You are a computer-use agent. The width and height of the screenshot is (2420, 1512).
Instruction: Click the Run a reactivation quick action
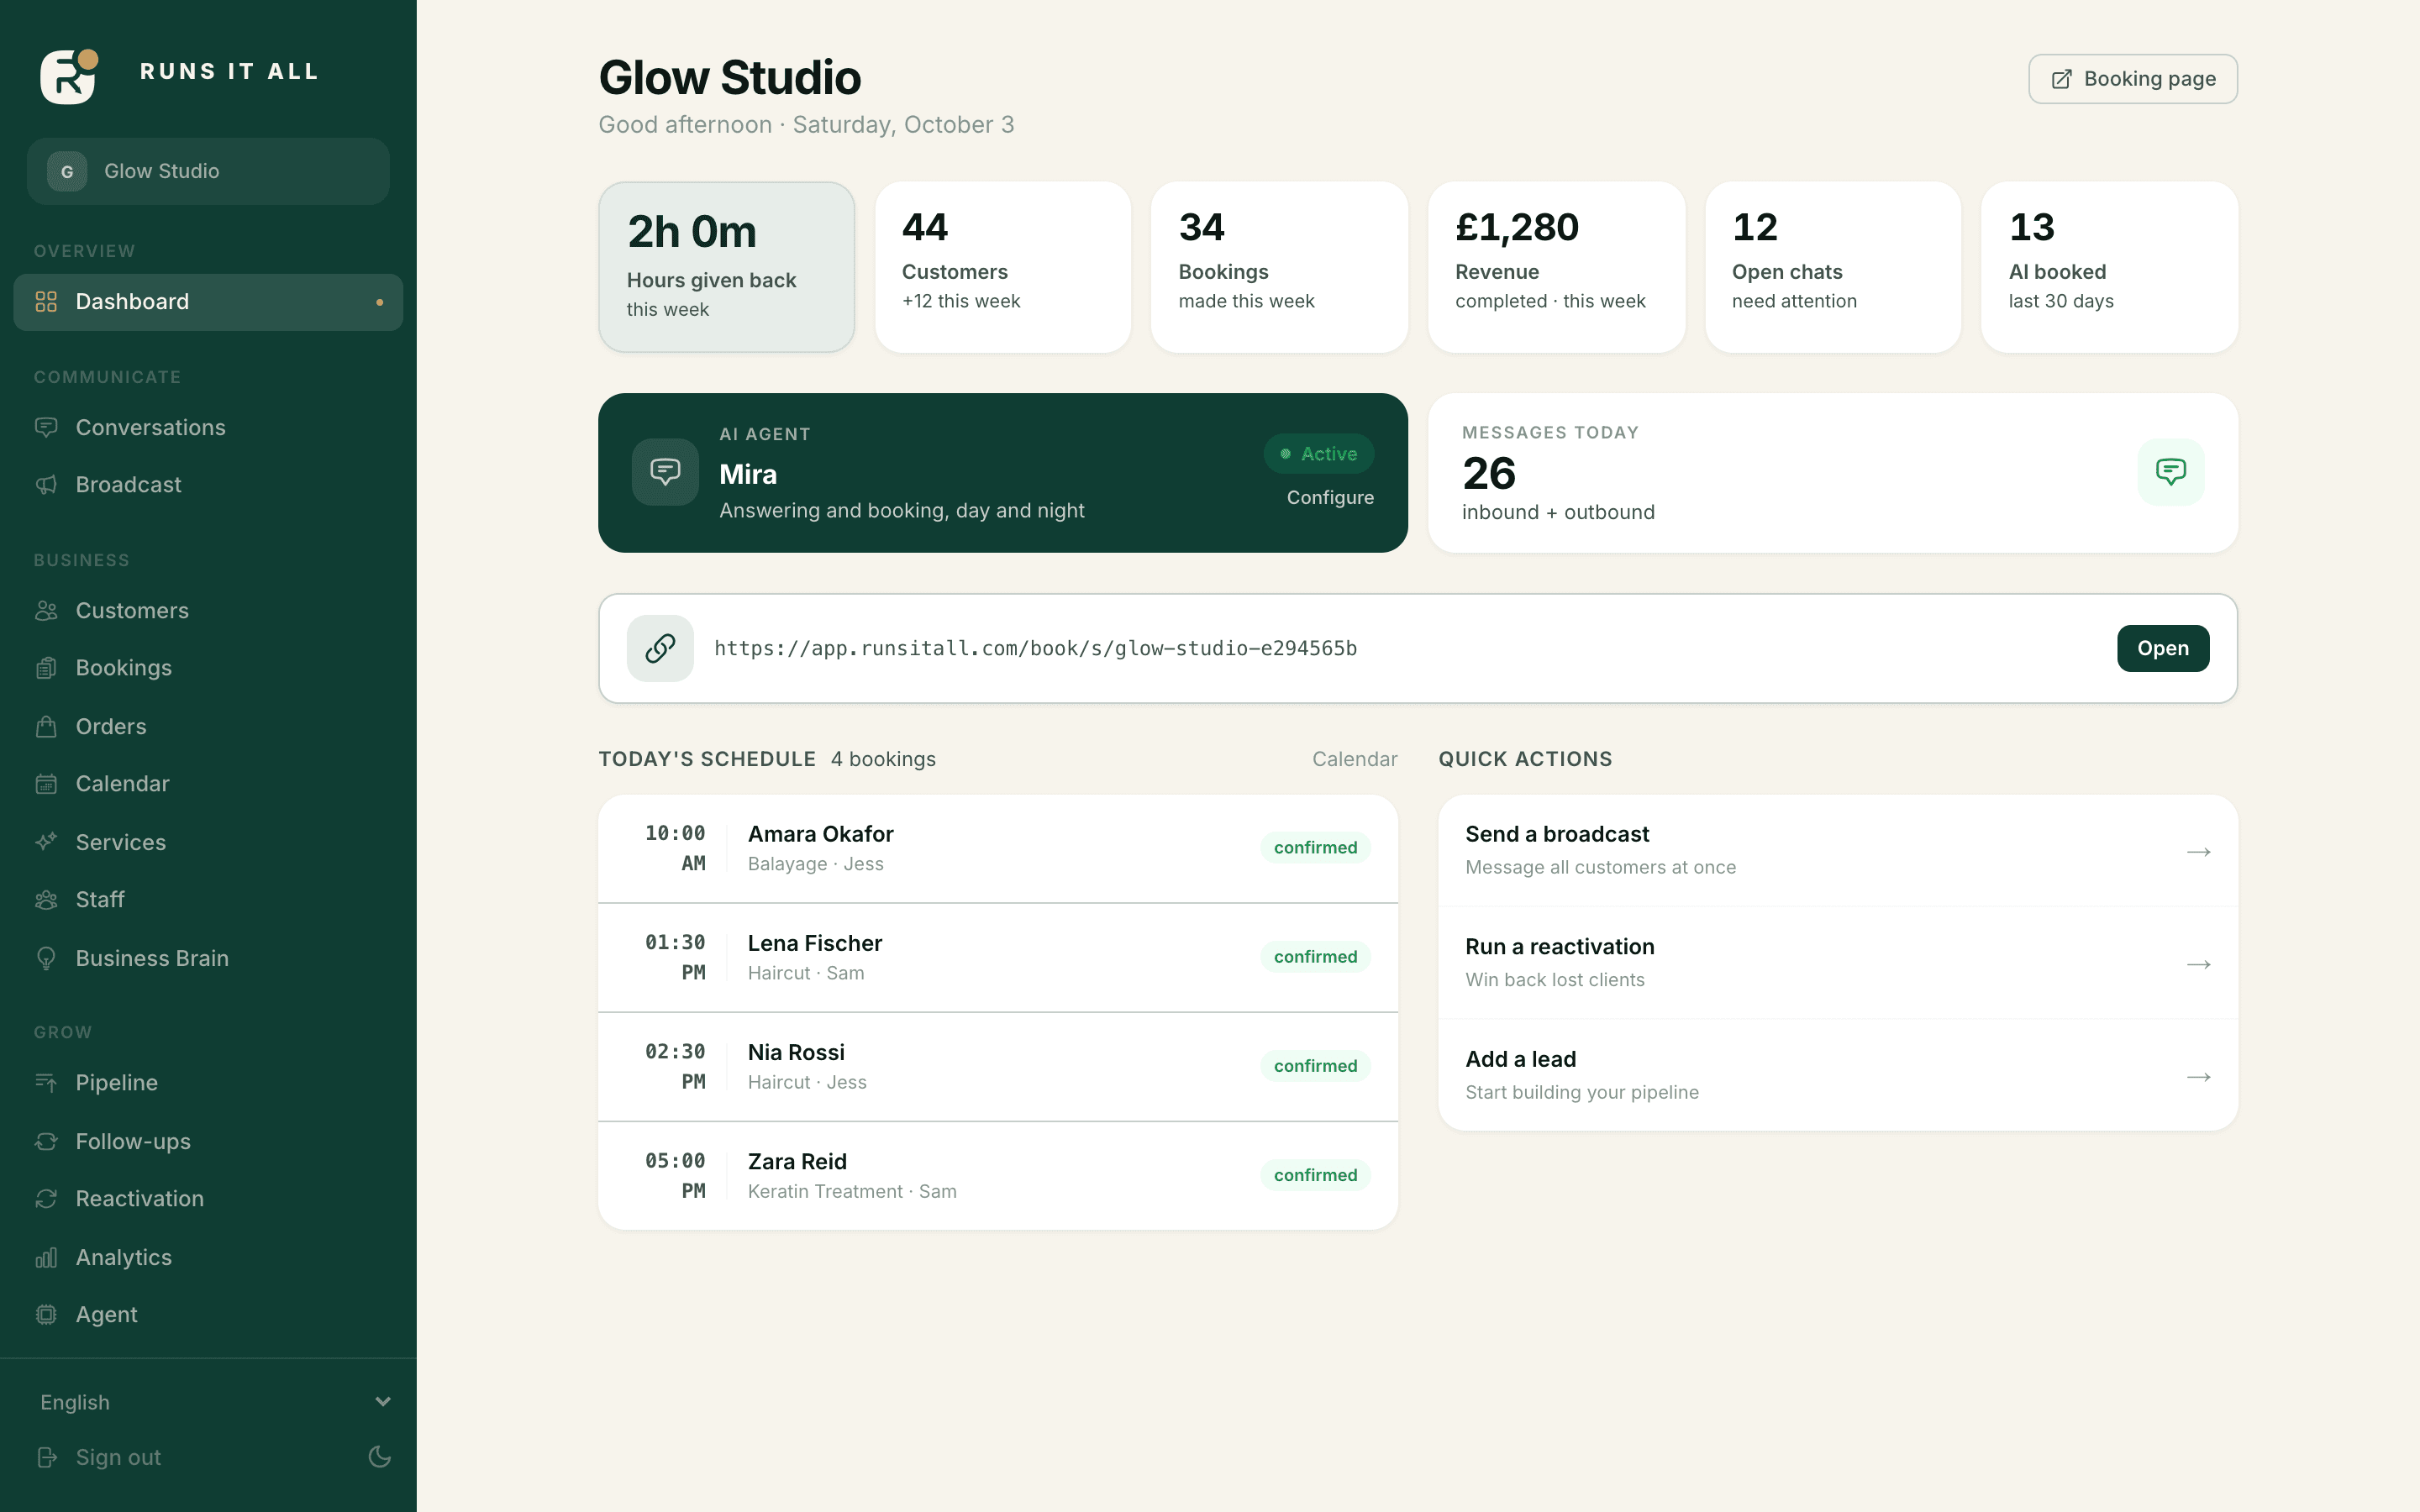[x=1838, y=963]
